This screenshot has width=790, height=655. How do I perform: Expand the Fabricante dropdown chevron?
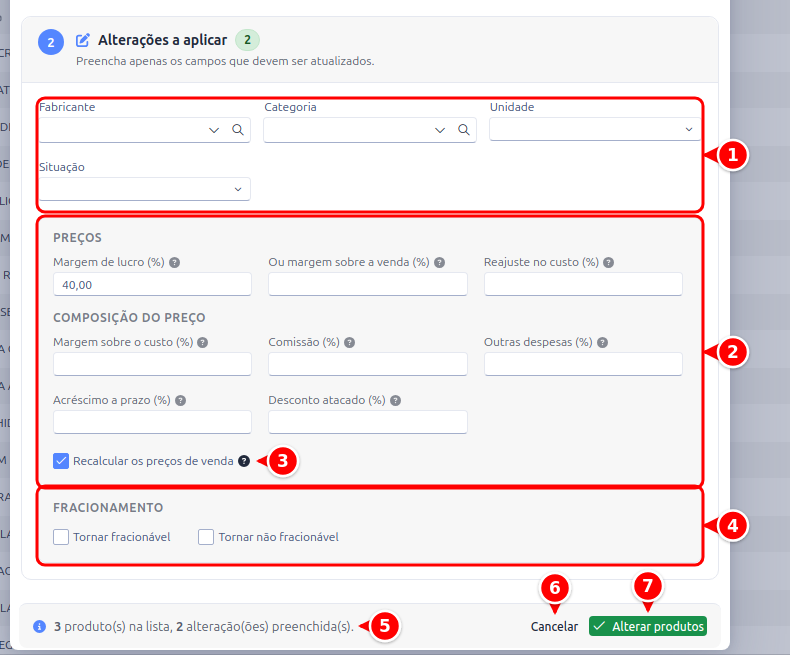[214, 130]
